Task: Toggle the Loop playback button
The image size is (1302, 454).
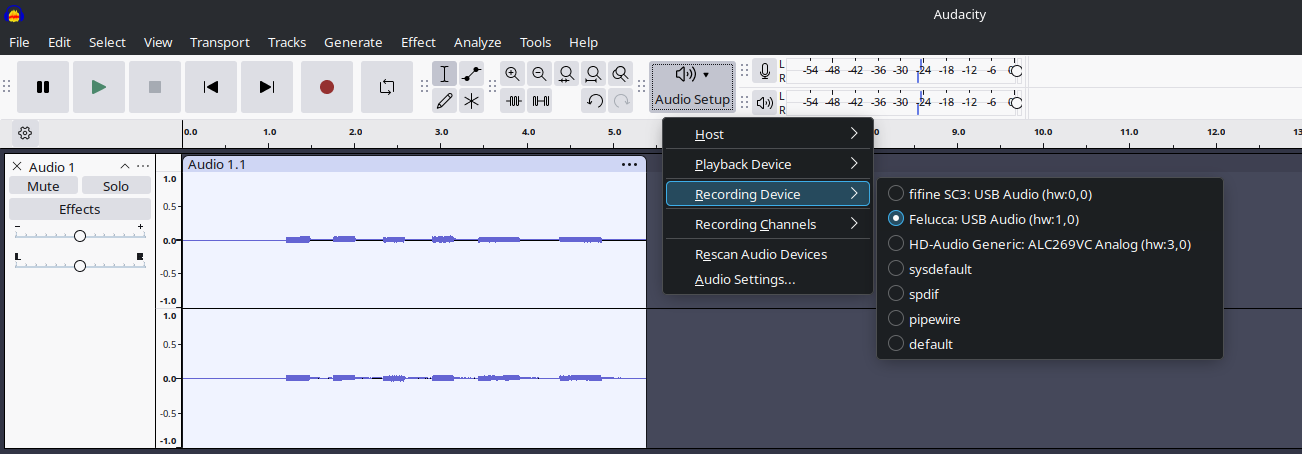Action: click(x=387, y=87)
